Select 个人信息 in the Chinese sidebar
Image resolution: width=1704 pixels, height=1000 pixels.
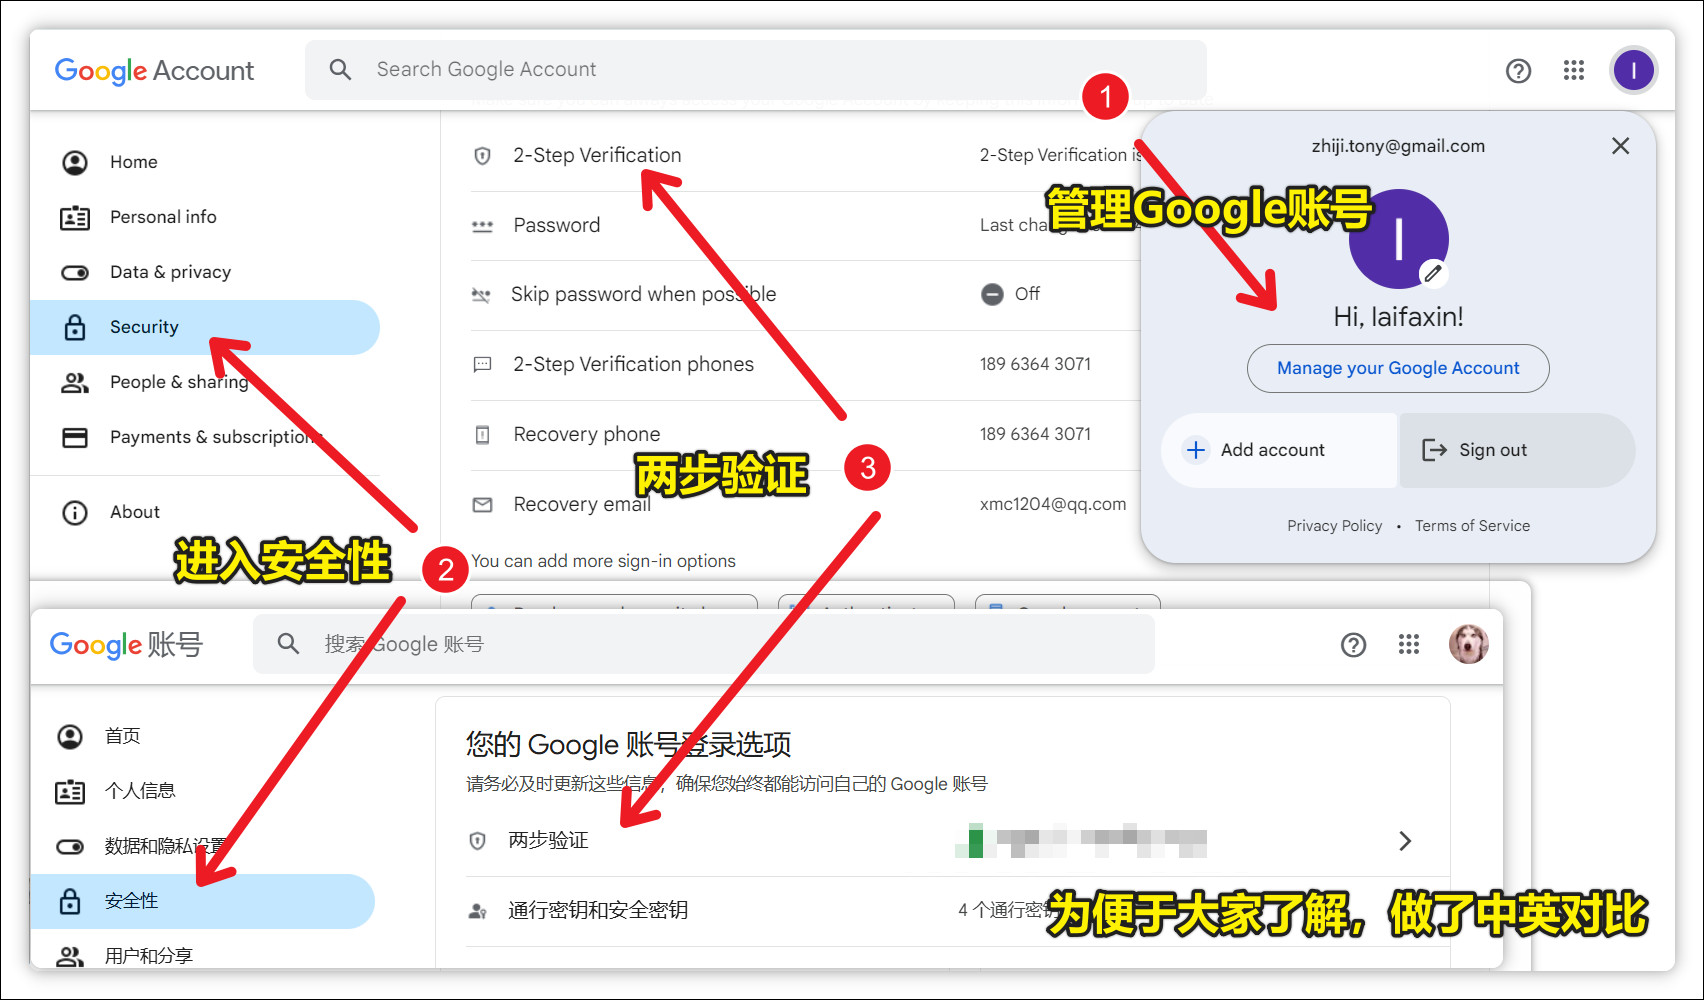(x=140, y=790)
